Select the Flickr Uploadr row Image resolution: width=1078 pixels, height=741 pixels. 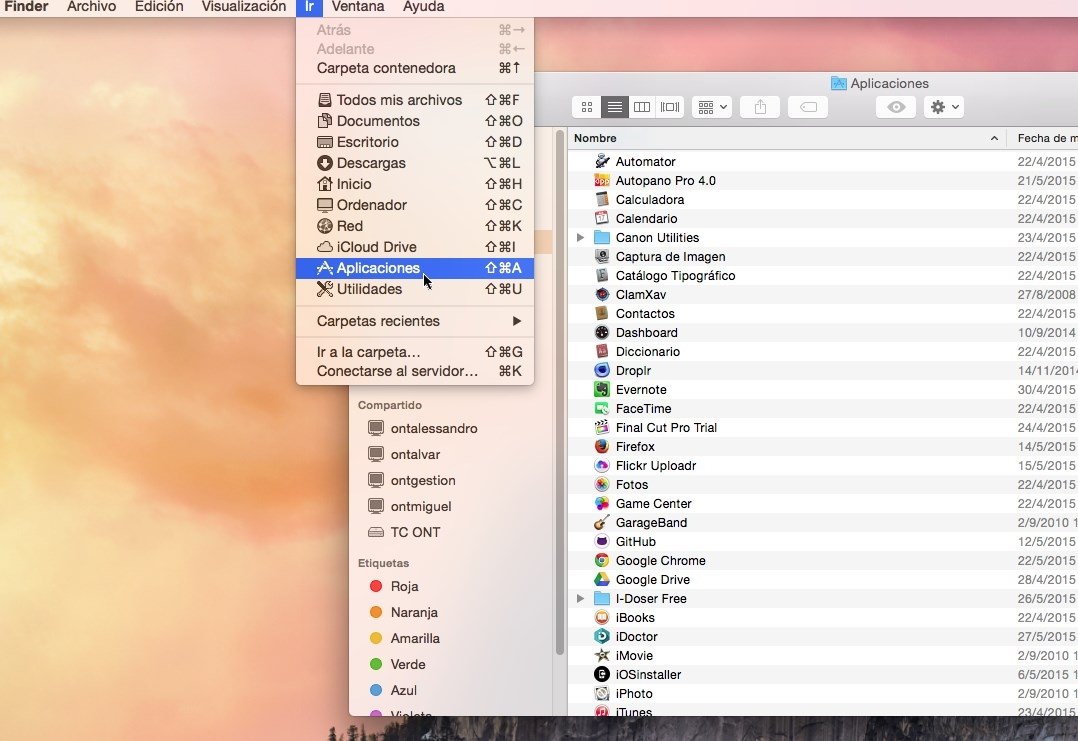823,465
